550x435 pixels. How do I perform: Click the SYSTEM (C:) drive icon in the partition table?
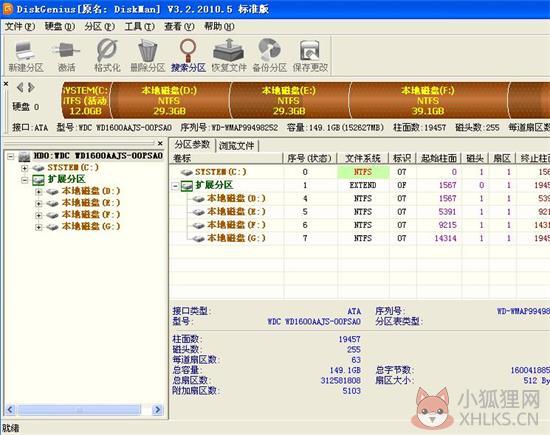point(187,172)
